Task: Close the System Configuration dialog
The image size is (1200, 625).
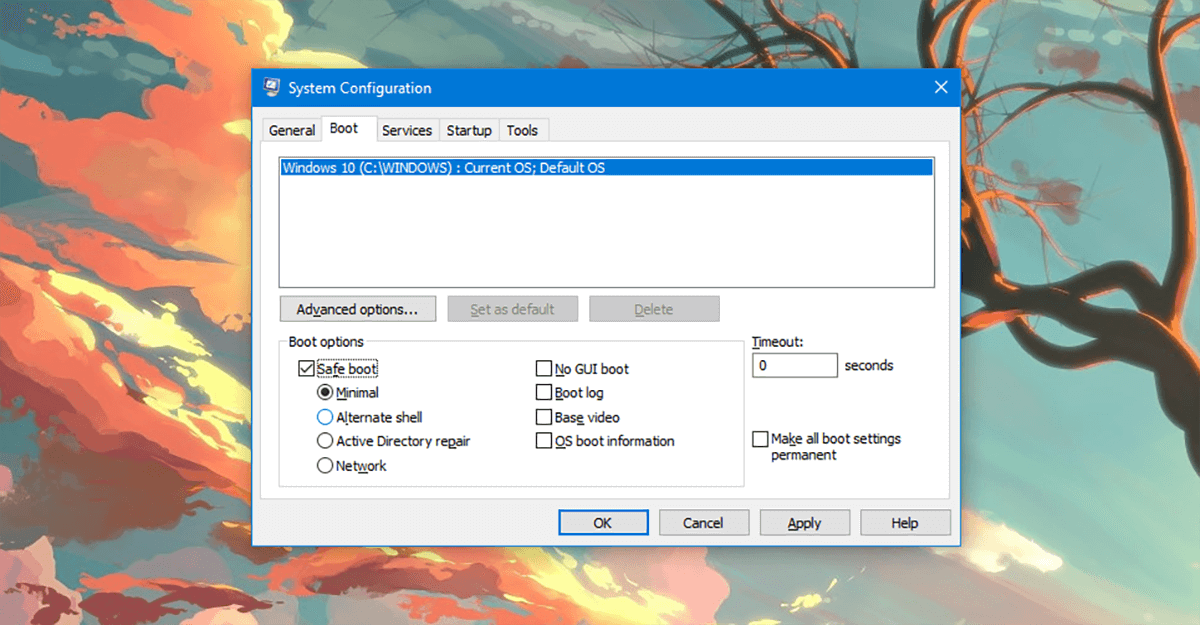Action: pyautogui.click(x=940, y=87)
